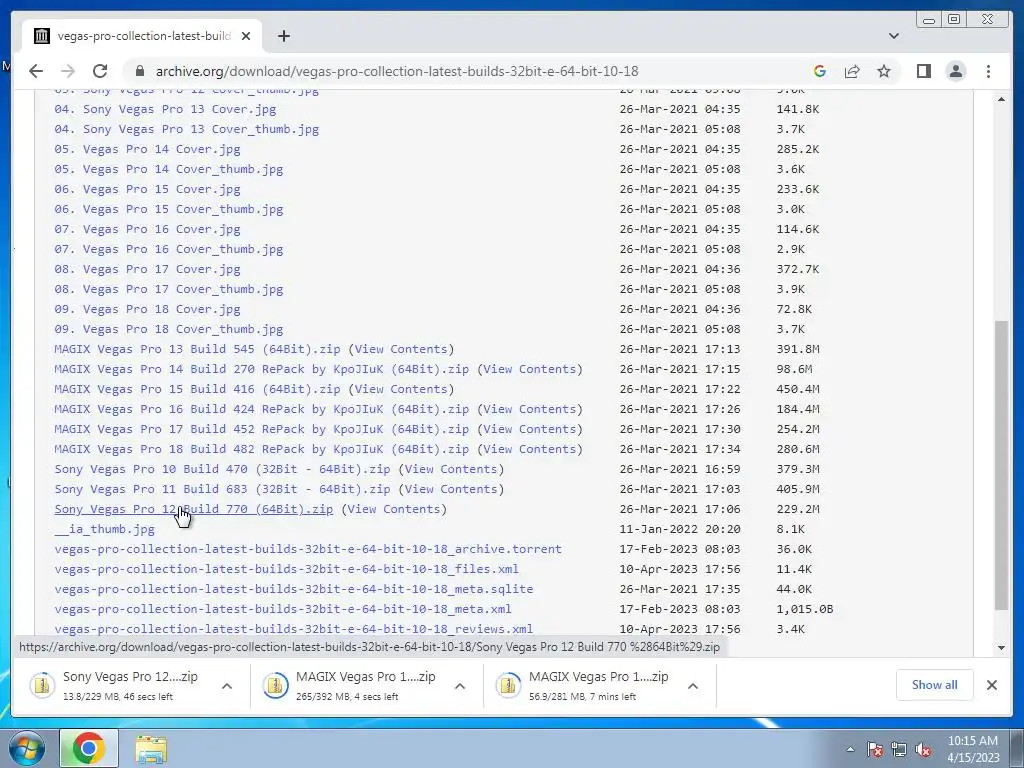Download Sony Vegas Pro 12 Build 770 zip

click(x=193, y=509)
